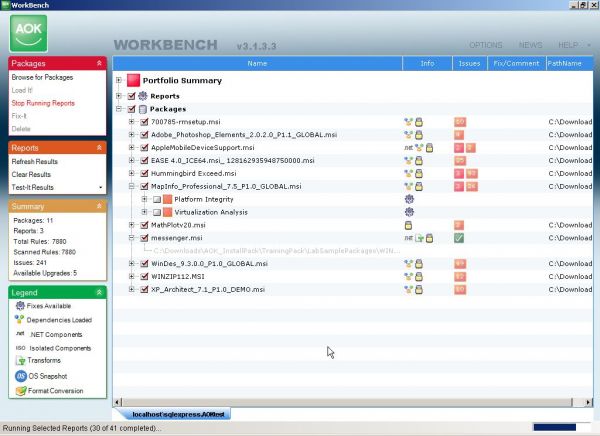
Task: Uncheck 700785-rmsetup.msi checkbox
Action: 144,122
